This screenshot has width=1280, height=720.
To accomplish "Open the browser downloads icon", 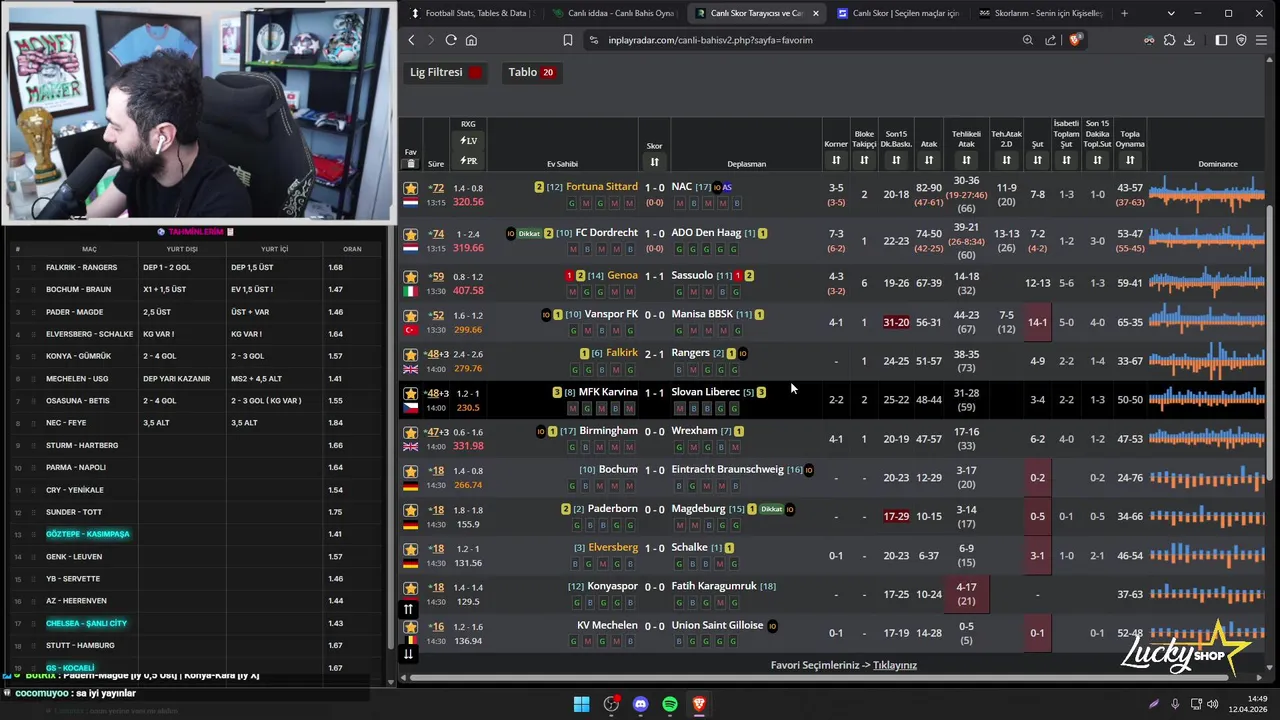I will [x=1189, y=40].
